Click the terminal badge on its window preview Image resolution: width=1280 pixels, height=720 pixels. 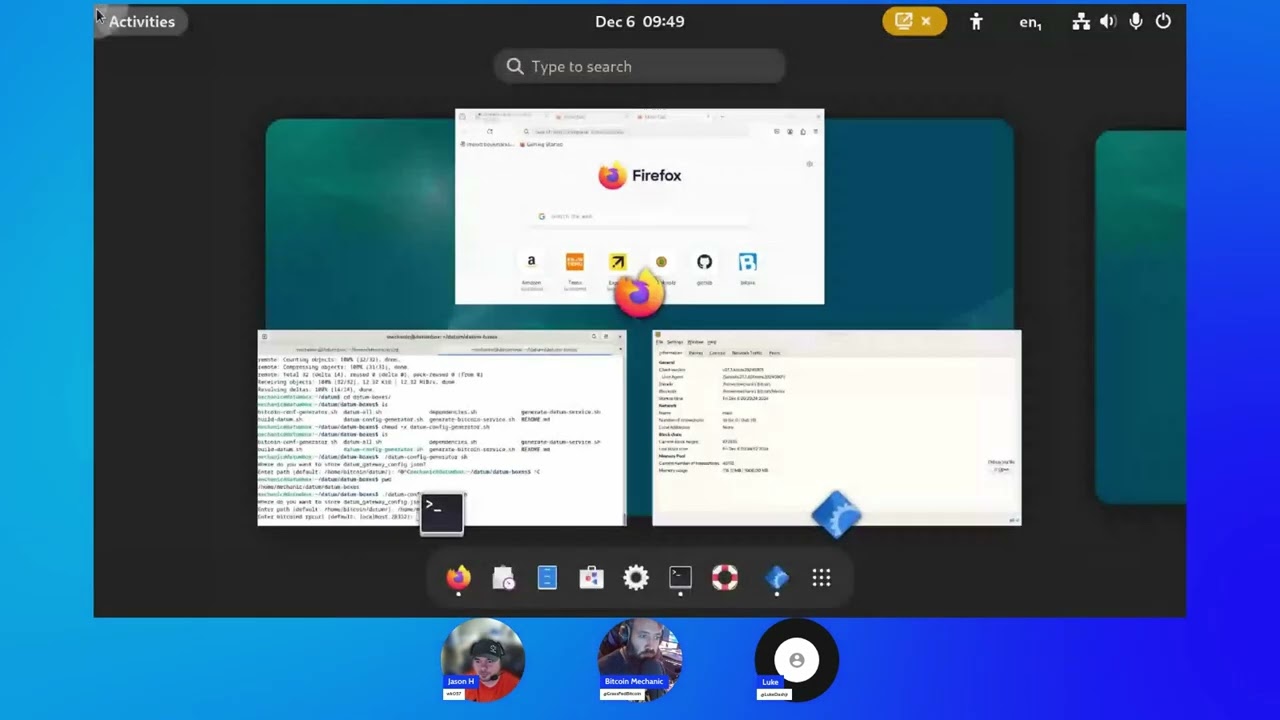pyautogui.click(x=442, y=514)
